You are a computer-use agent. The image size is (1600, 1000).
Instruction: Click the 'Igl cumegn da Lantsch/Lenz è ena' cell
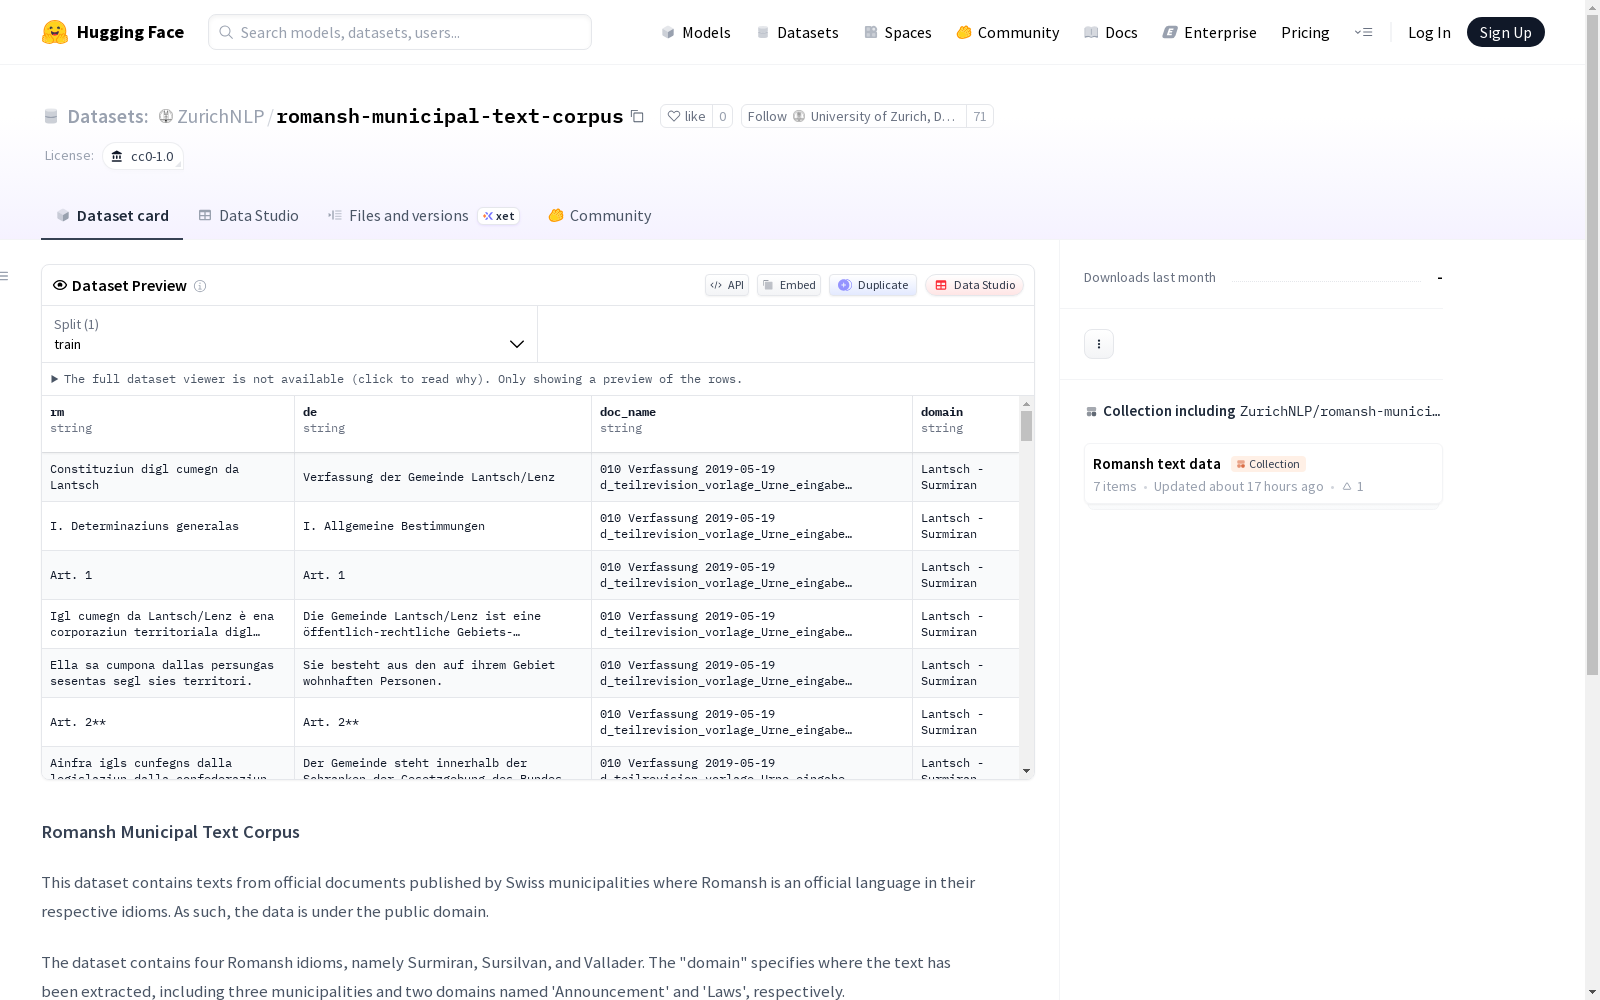pos(168,624)
